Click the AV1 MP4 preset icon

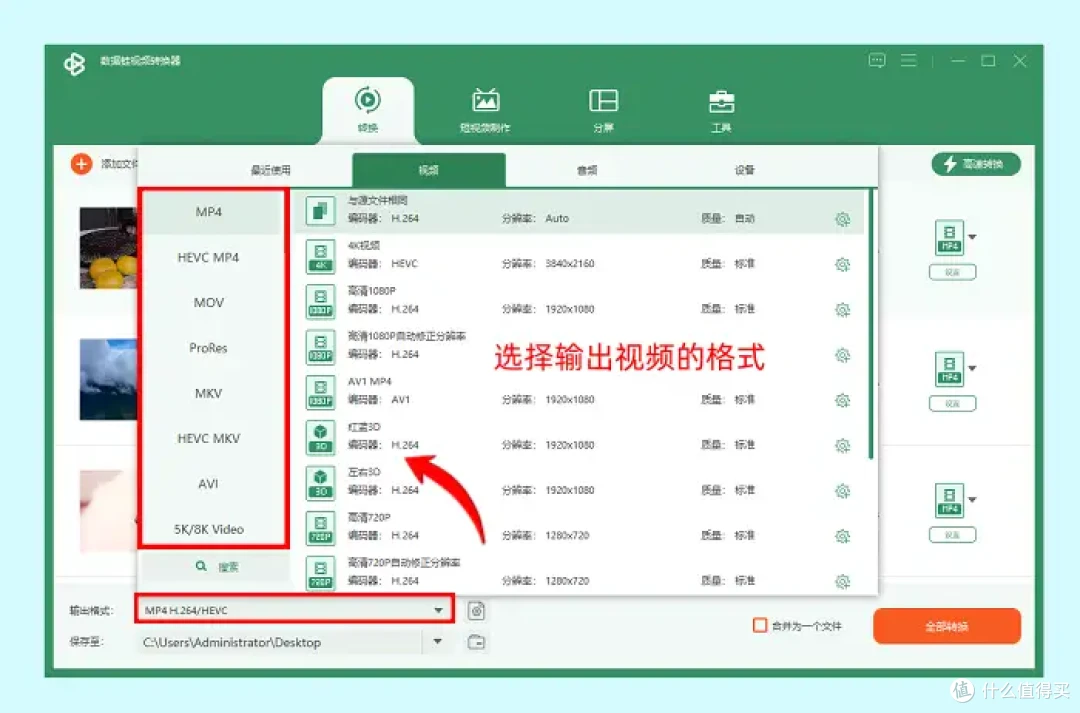coord(320,392)
